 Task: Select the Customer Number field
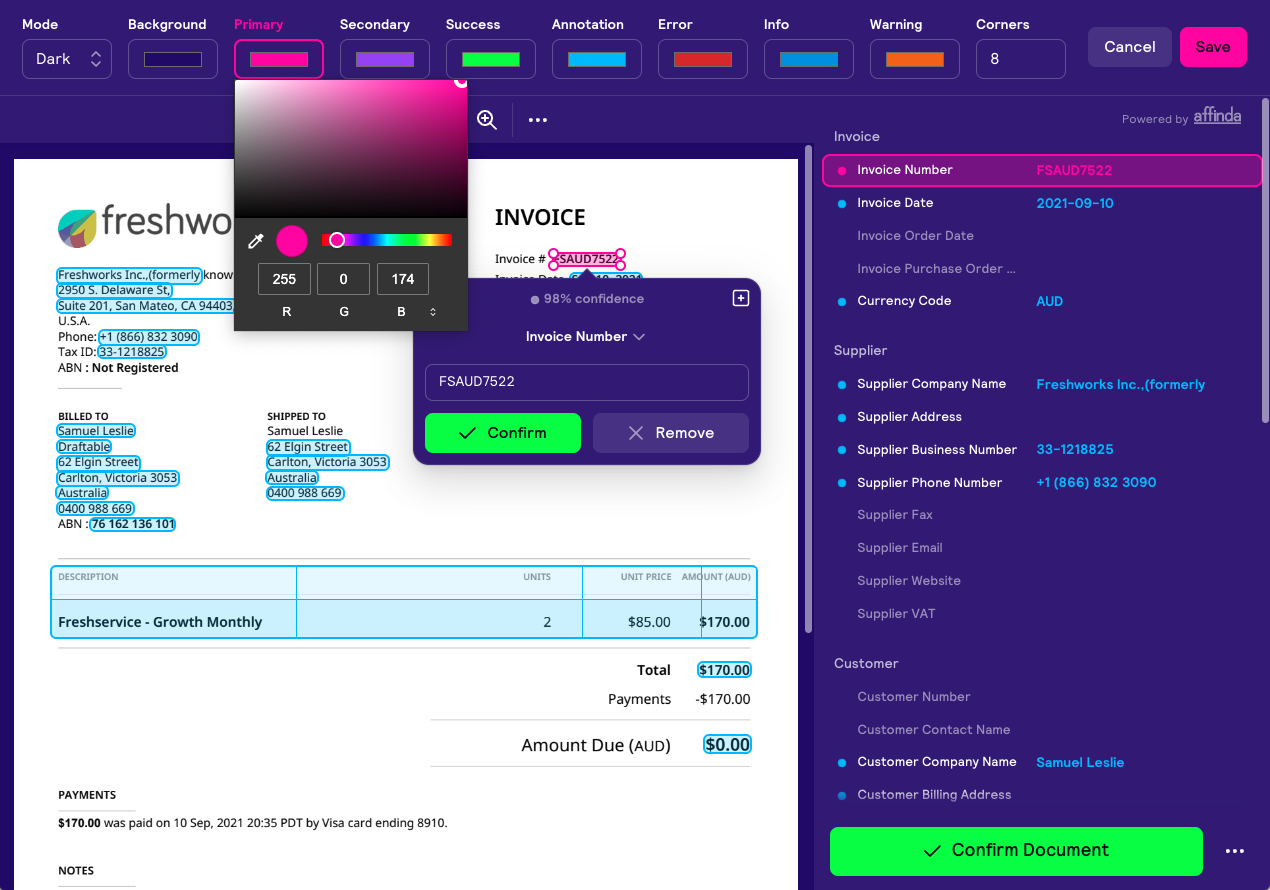tap(1042, 697)
